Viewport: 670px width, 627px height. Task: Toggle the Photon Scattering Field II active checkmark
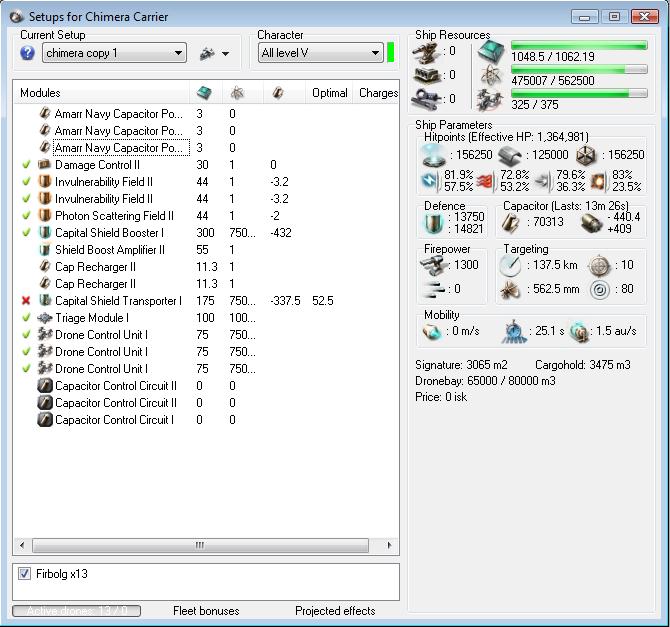[x=26, y=215]
